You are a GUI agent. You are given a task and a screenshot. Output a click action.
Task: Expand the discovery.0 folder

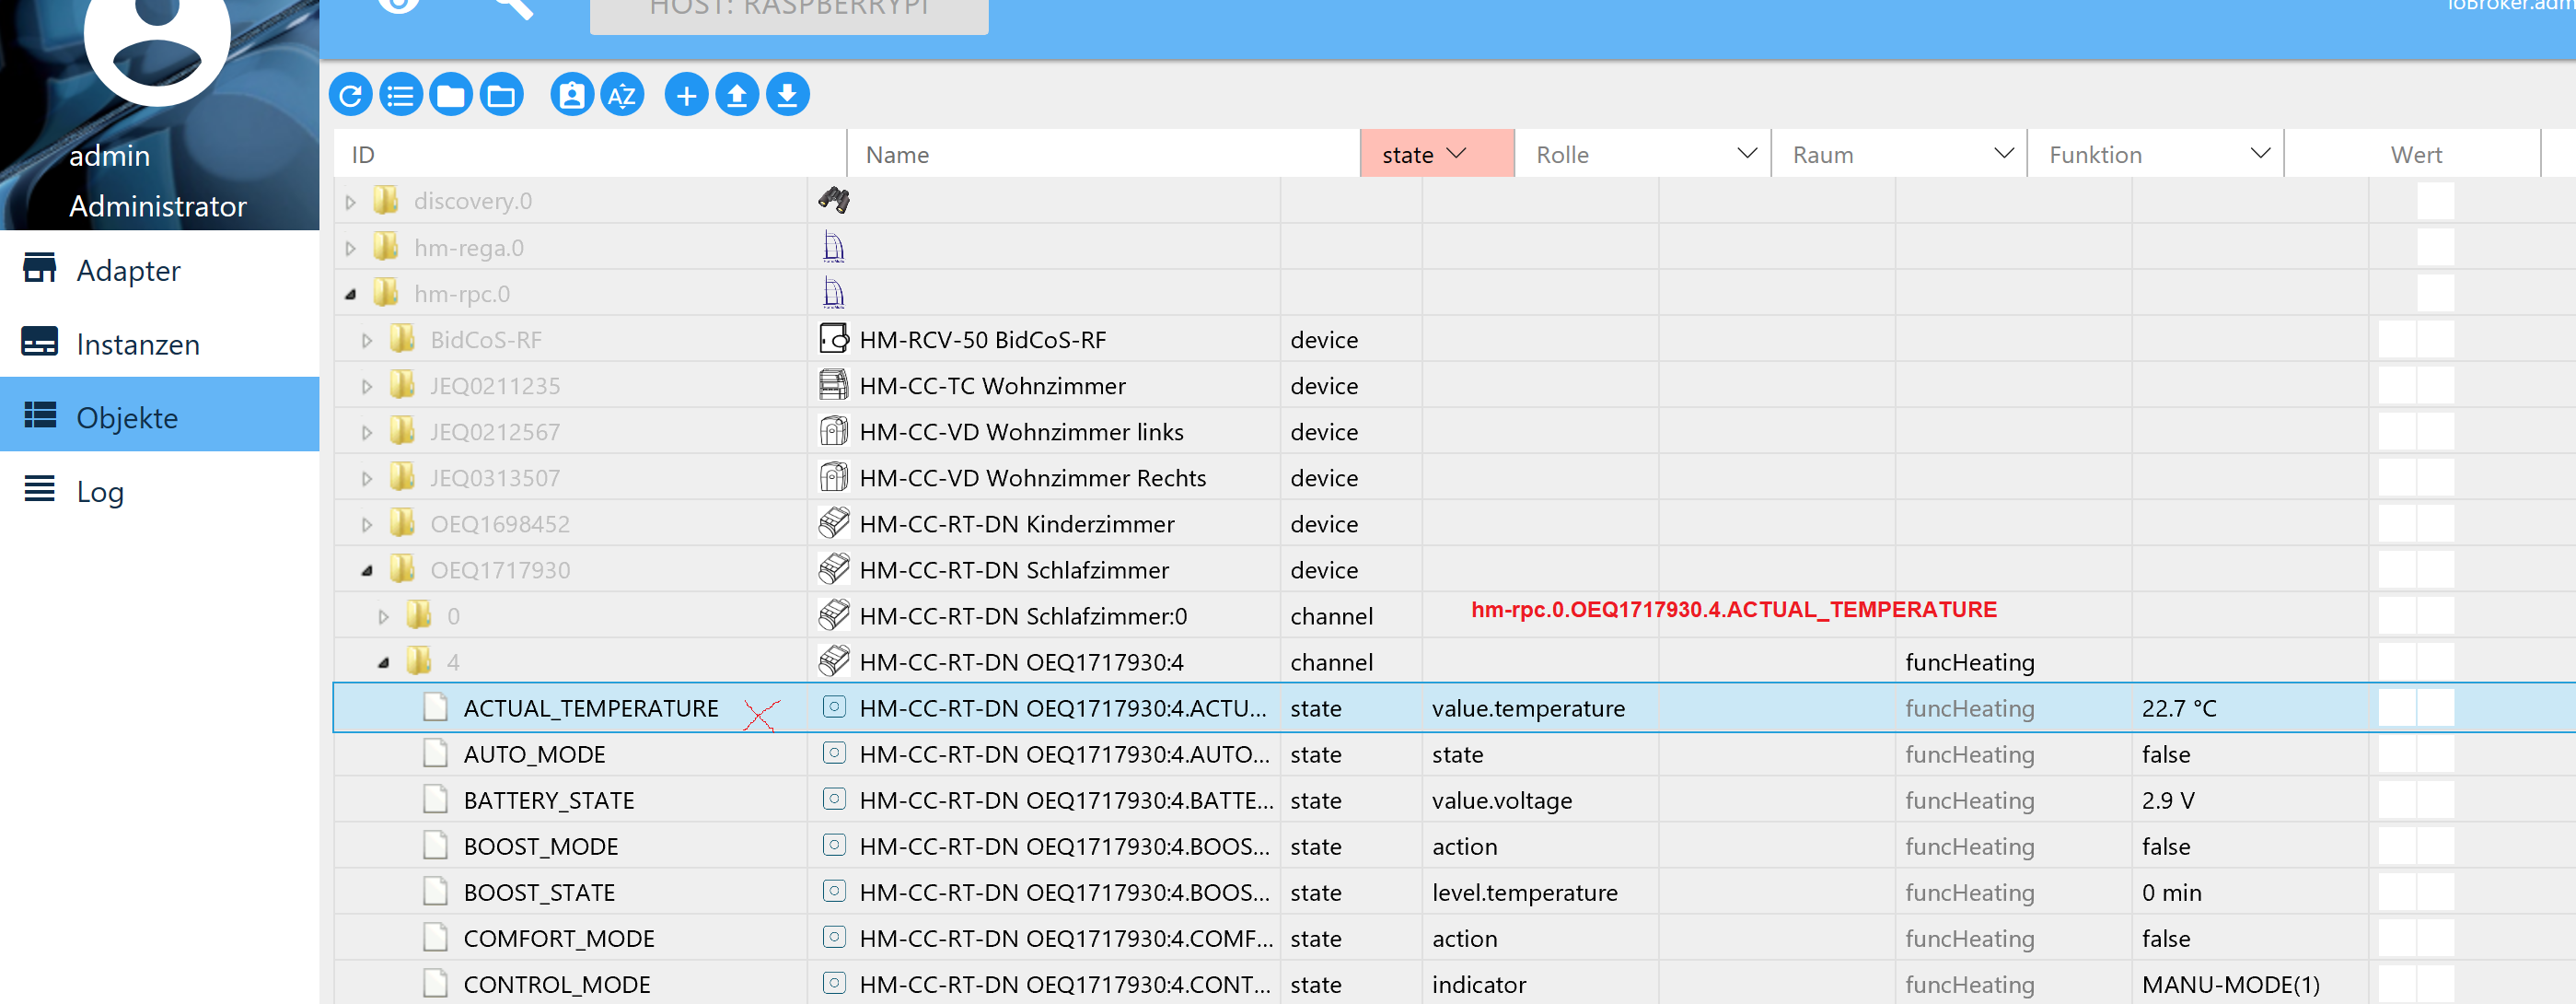(x=351, y=201)
